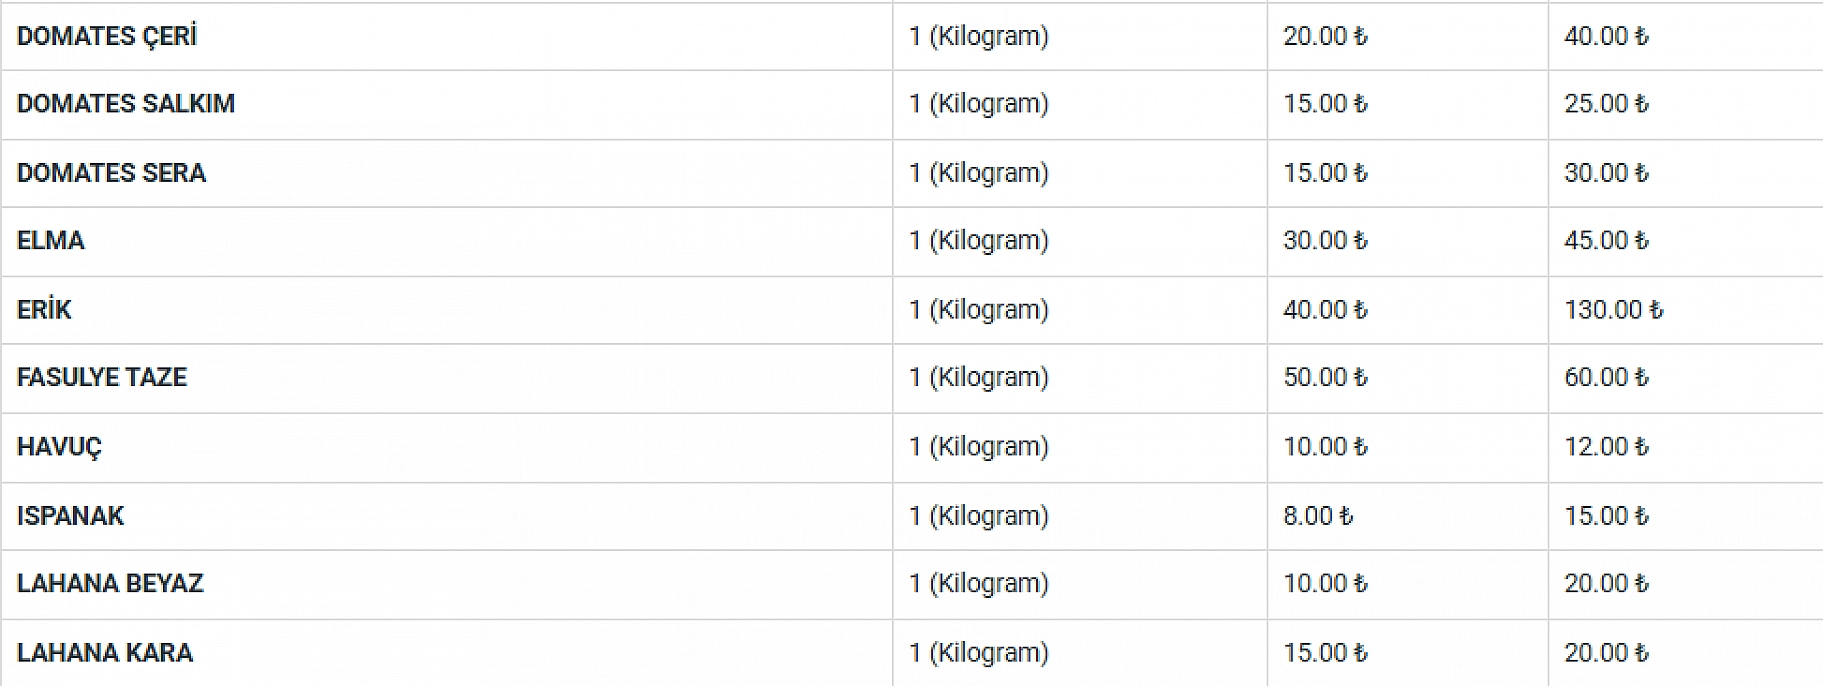Select the DOMATES SERA product name
1823x686 pixels.
point(111,173)
